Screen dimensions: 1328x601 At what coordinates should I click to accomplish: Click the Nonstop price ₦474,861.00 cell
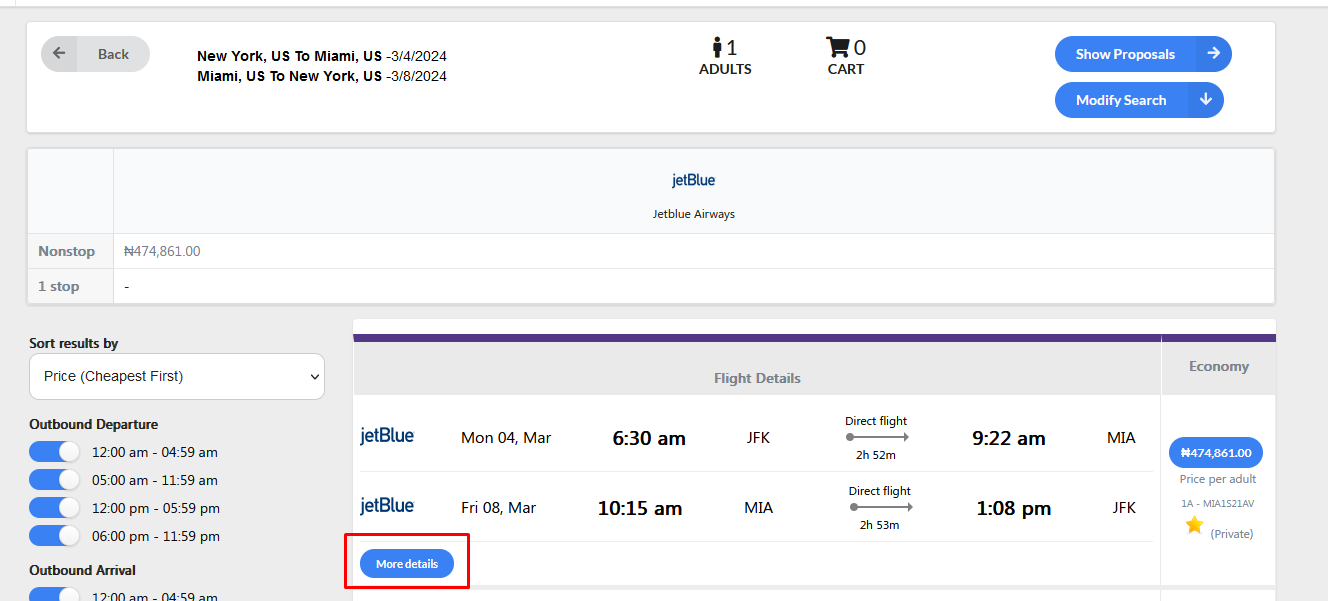tap(162, 251)
